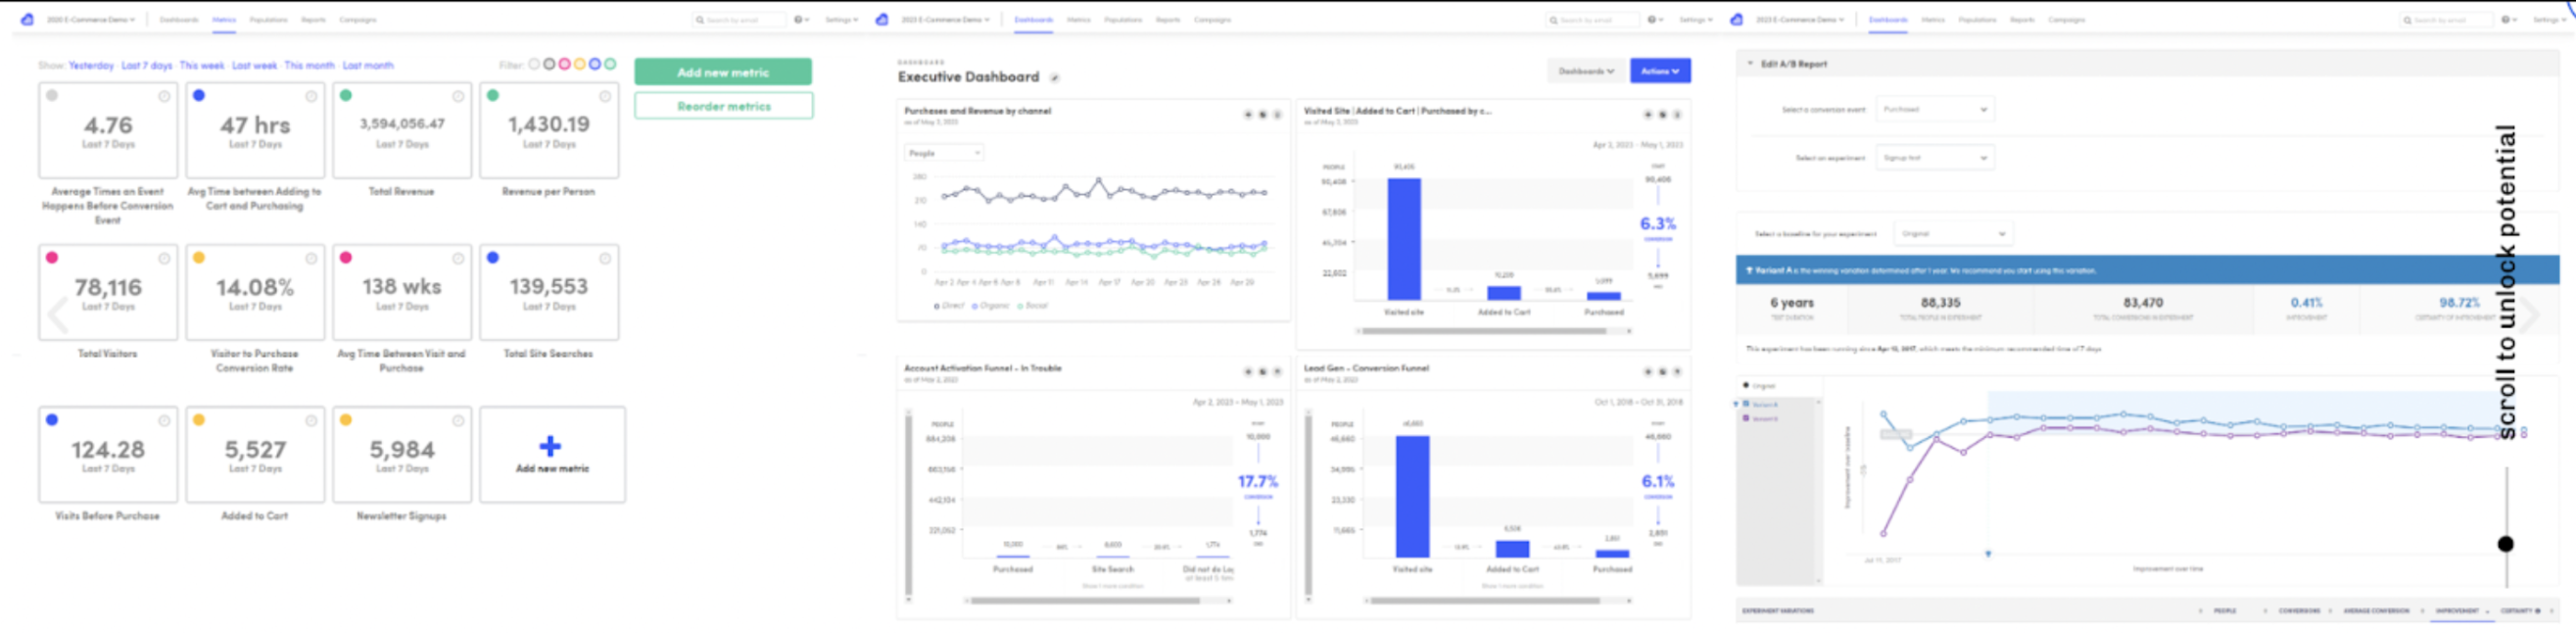Toggle the pink filter circle
The width and height of the screenshot is (2576, 633).
pos(564,65)
